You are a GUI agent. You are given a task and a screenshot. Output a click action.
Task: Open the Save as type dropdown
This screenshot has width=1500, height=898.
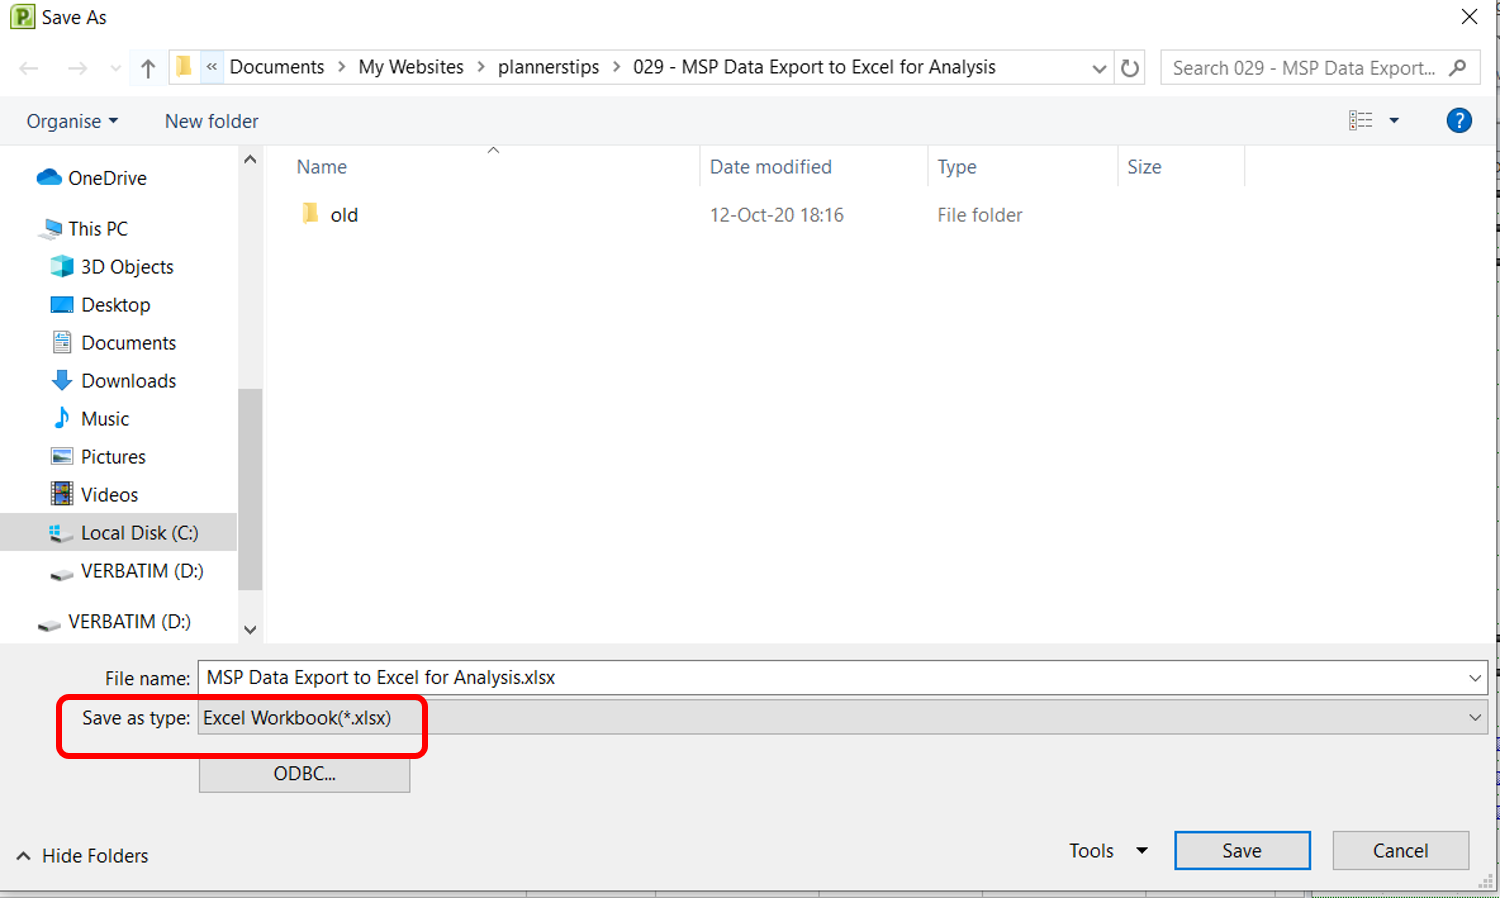[1477, 717]
